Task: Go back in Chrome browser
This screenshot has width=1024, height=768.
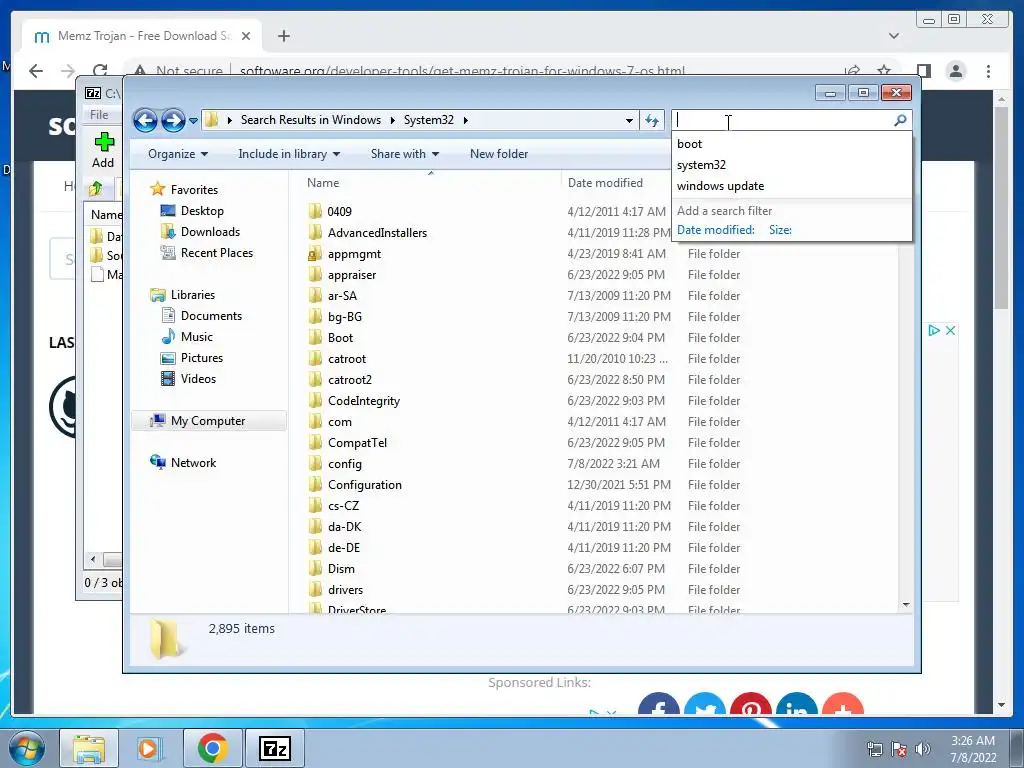Action: (x=36, y=71)
